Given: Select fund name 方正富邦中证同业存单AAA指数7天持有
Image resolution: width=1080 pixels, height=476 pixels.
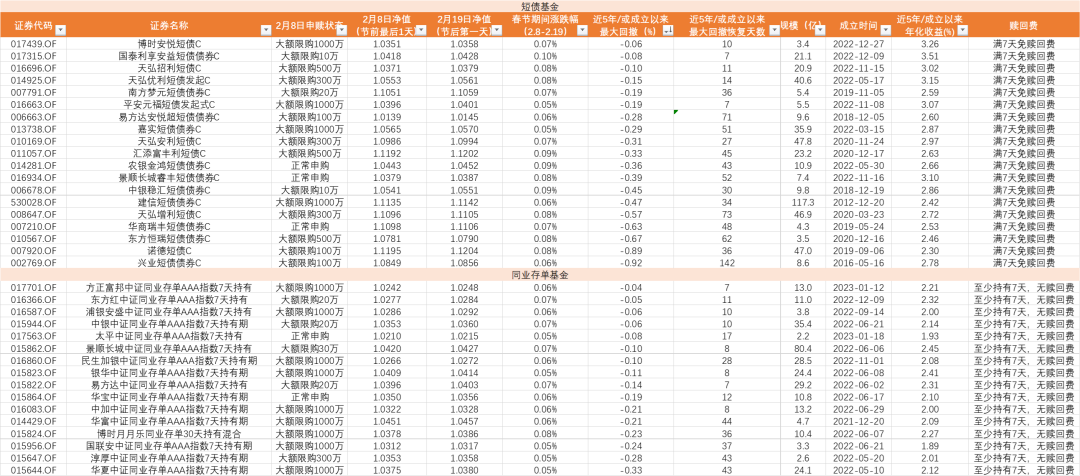Looking at the screenshot, I should tap(169, 287).
